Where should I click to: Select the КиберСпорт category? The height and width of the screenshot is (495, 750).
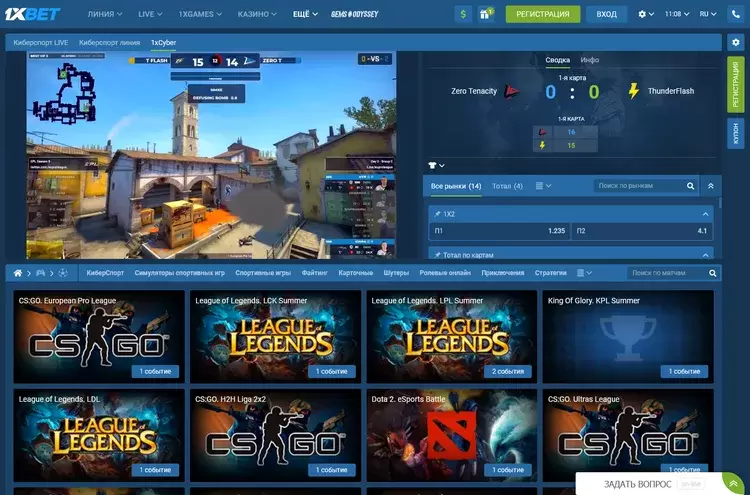pos(105,273)
